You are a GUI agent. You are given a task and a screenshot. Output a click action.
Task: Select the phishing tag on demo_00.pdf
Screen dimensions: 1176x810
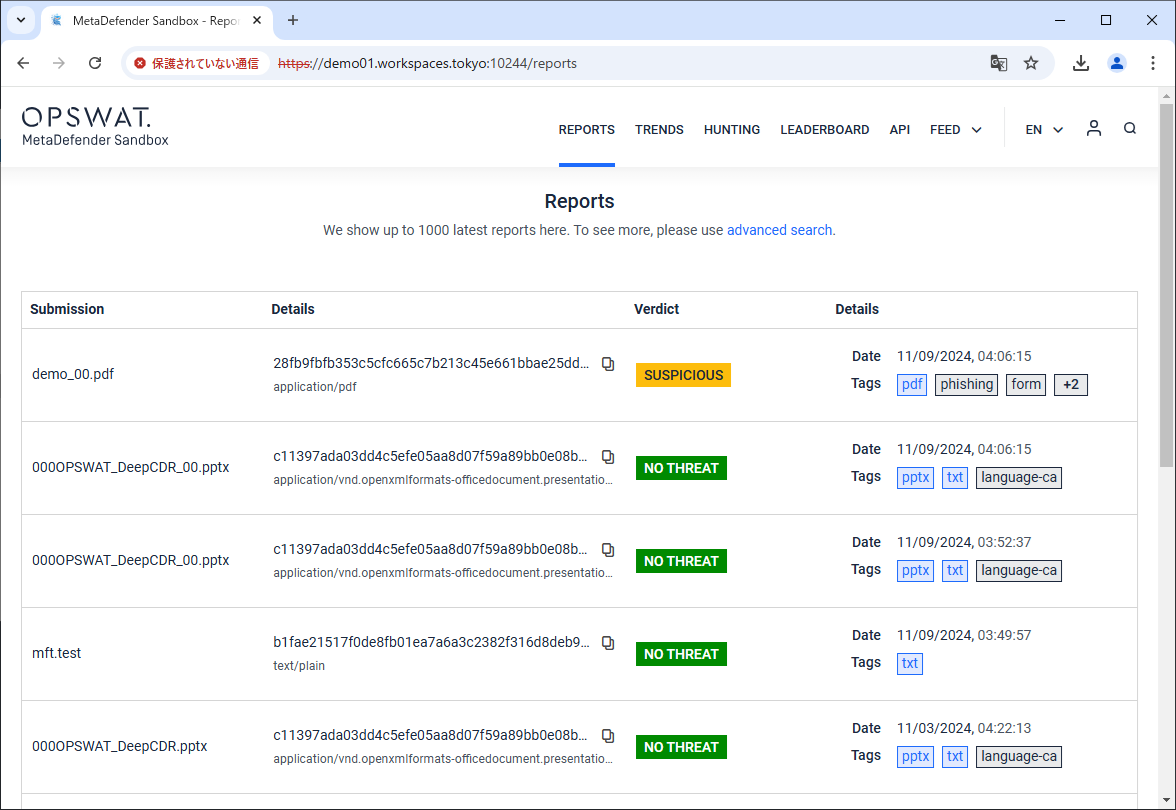tap(966, 384)
